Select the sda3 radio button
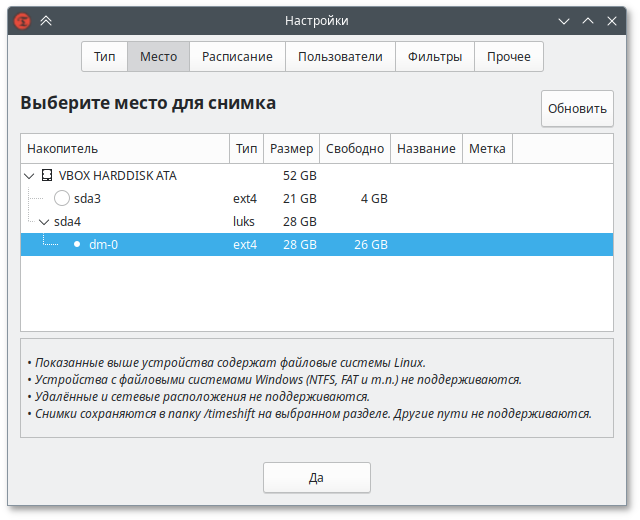 click(x=62, y=198)
